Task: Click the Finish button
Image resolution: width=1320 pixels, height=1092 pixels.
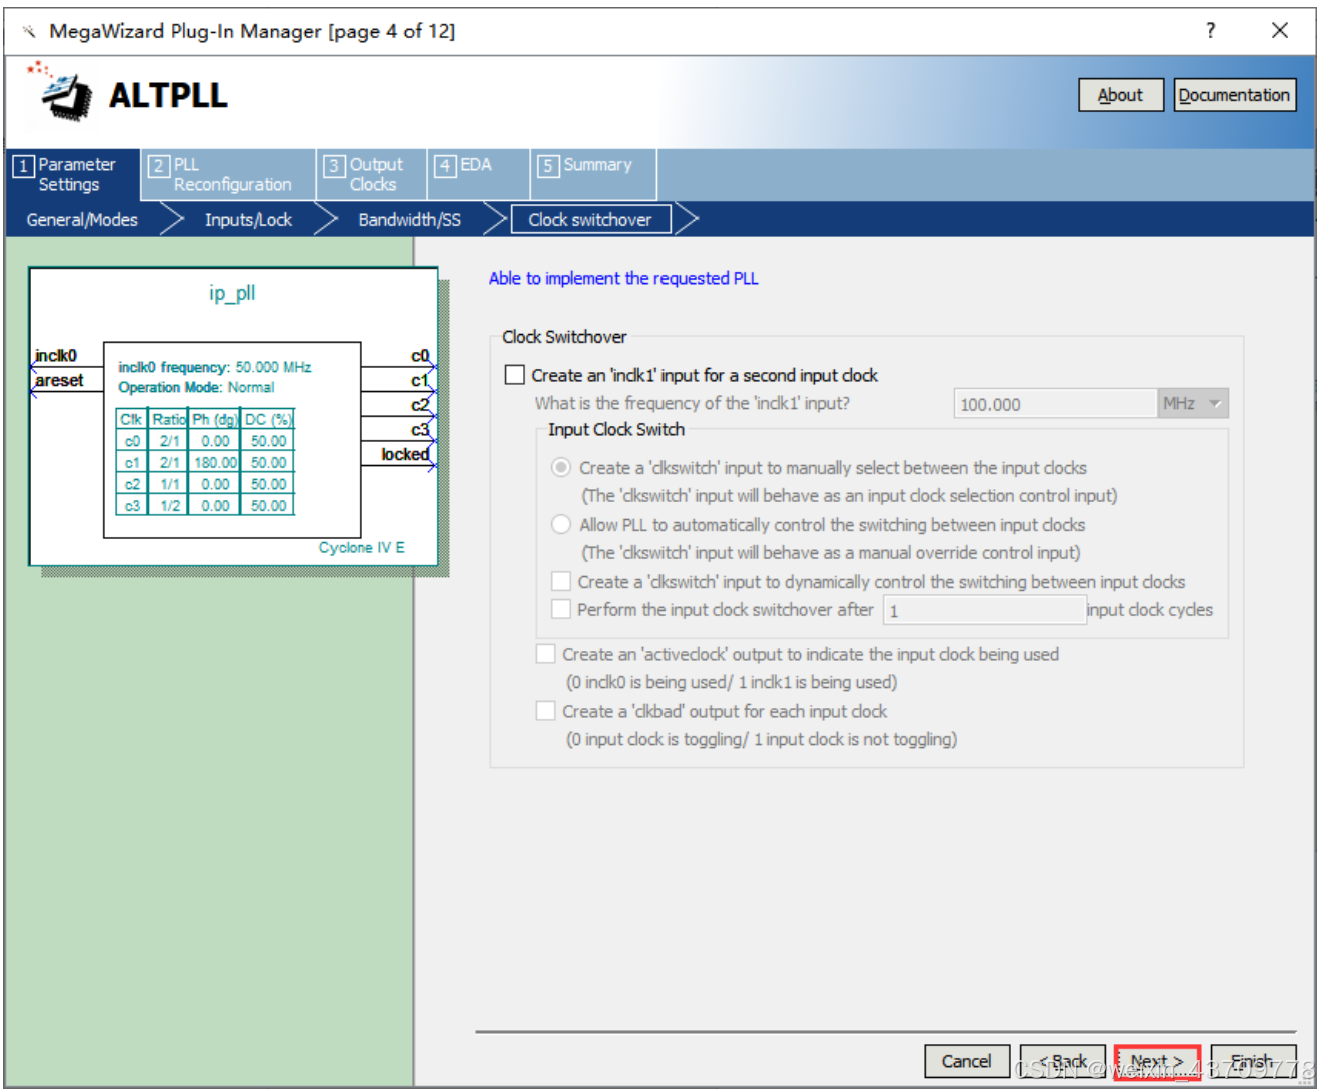Action: (1252, 1061)
